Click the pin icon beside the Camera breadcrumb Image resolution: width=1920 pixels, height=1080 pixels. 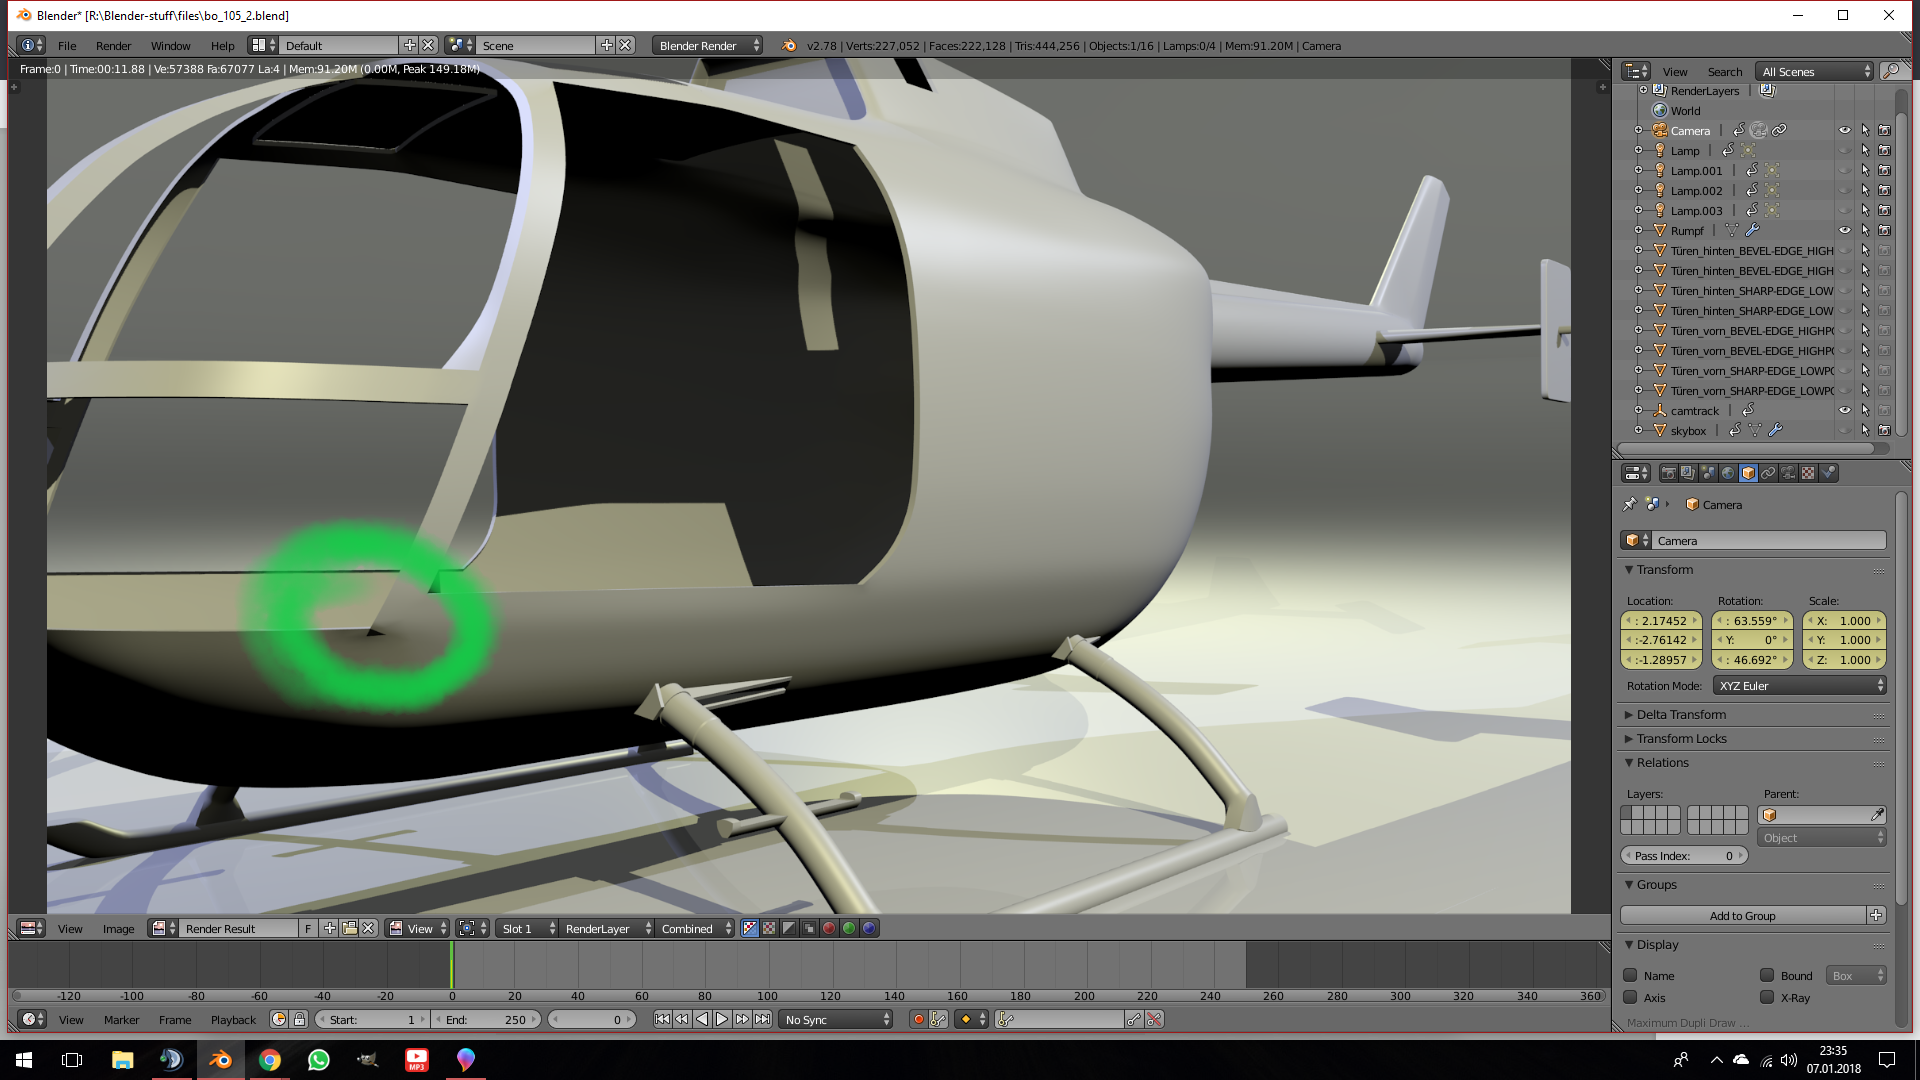(1630, 504)
